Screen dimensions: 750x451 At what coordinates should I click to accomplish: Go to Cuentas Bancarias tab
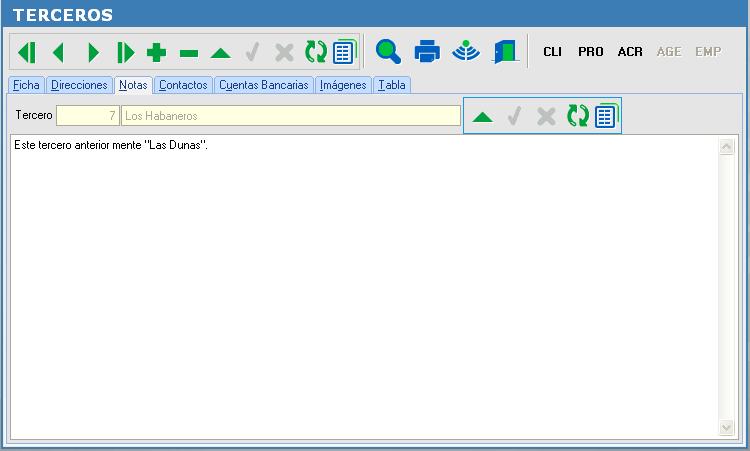click(264, 85)
